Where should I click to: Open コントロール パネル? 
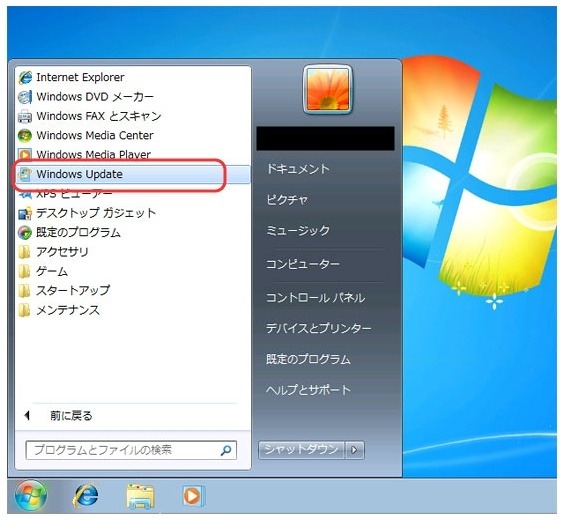coord(315,298)
